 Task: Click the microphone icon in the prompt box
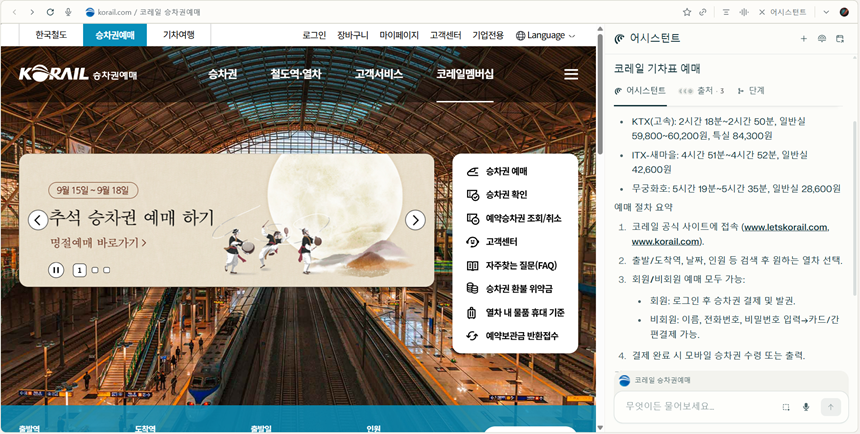(x=806, y=407)
